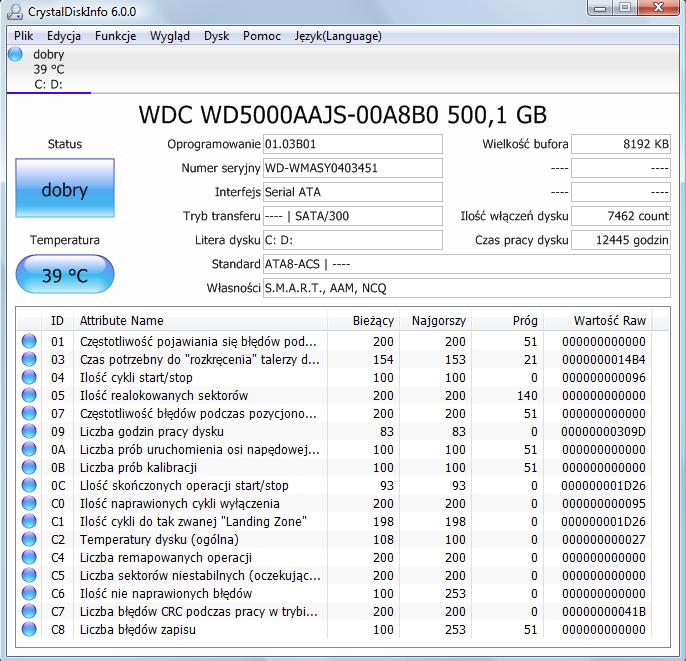Viewport: 686px width, 661px height.
Task: Select row Ilość nie naprawionych błędów
Action: tap(343, 593)
